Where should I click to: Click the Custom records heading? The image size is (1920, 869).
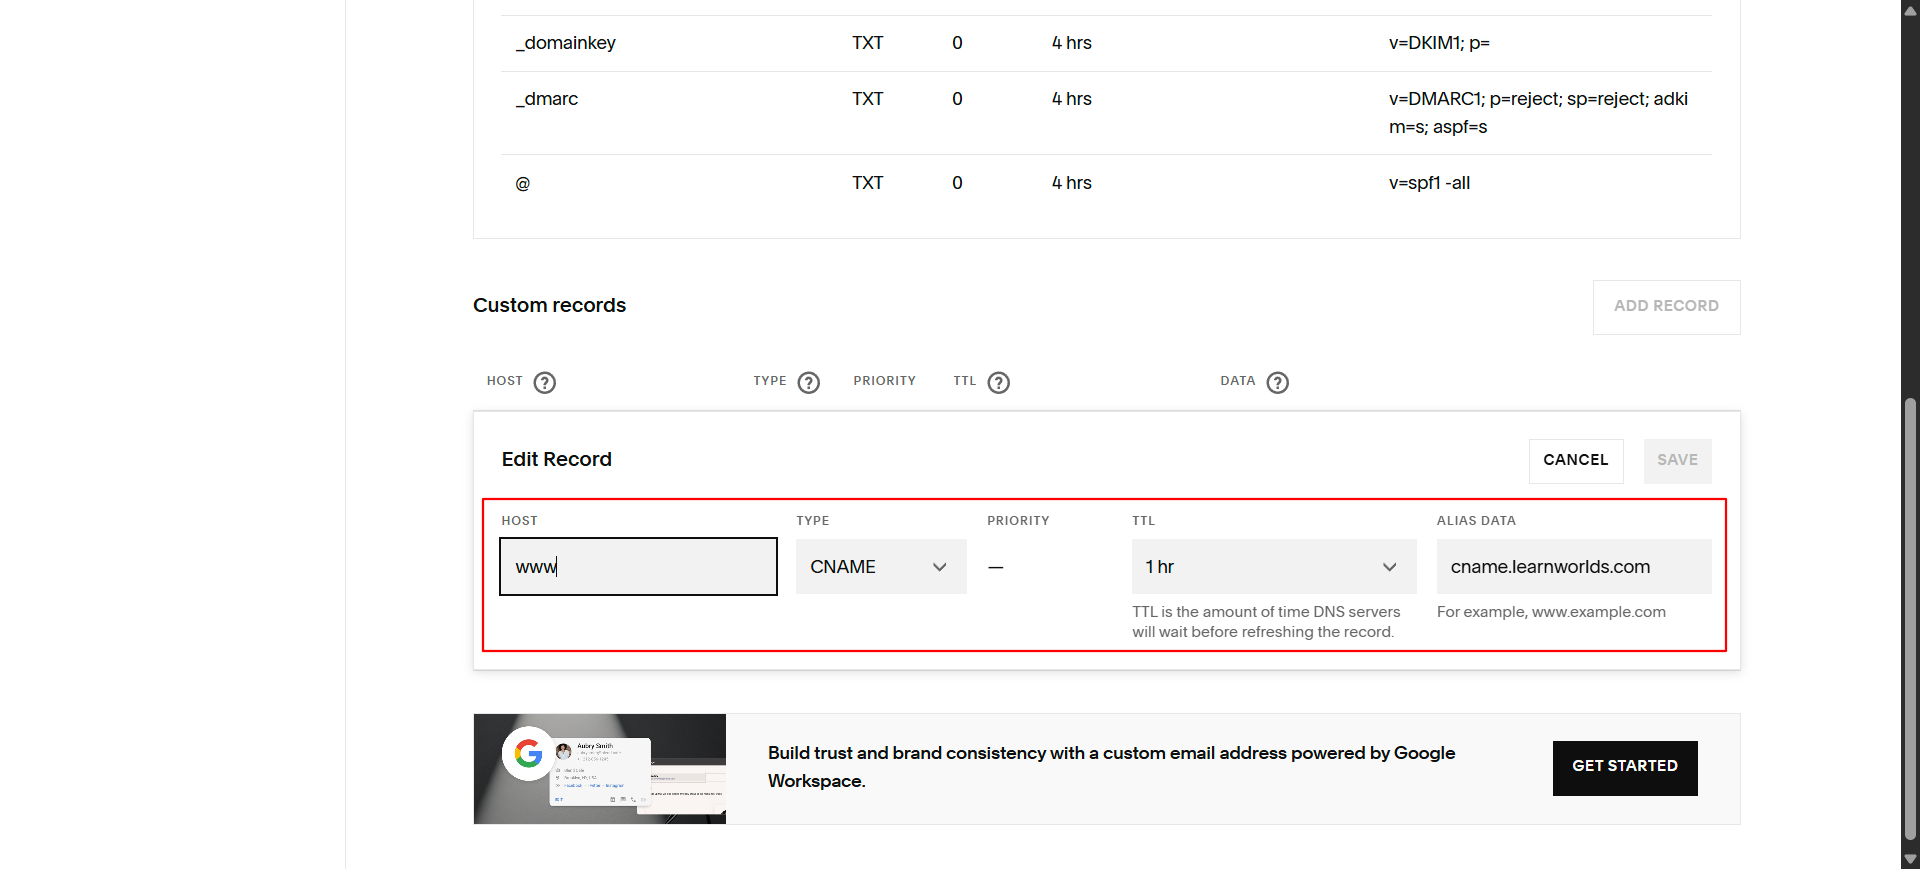[x=550, y=305]
